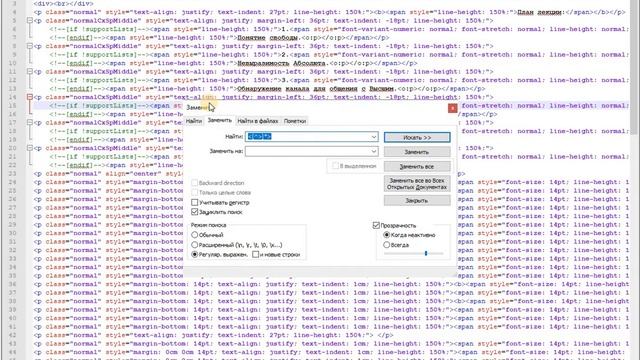Select the Заменить tab

click(220, 120)
